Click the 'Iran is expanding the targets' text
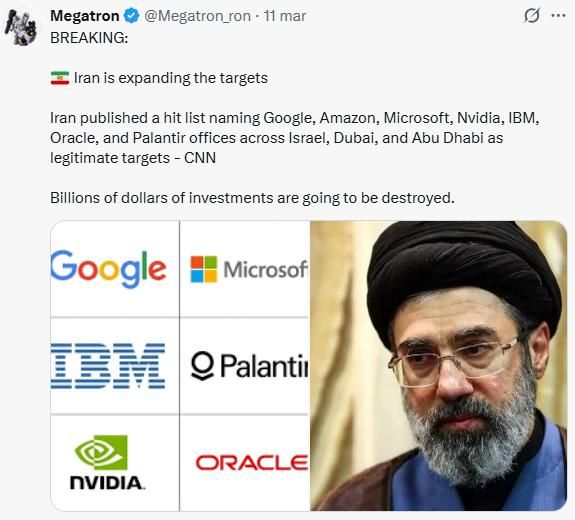The image size is (575, 520). tap(171, 78)
